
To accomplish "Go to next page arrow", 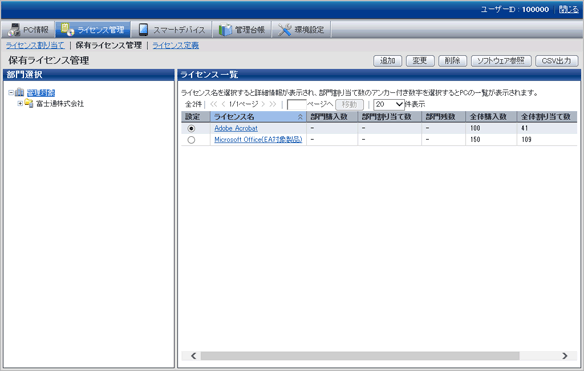I will click(263, 104).
